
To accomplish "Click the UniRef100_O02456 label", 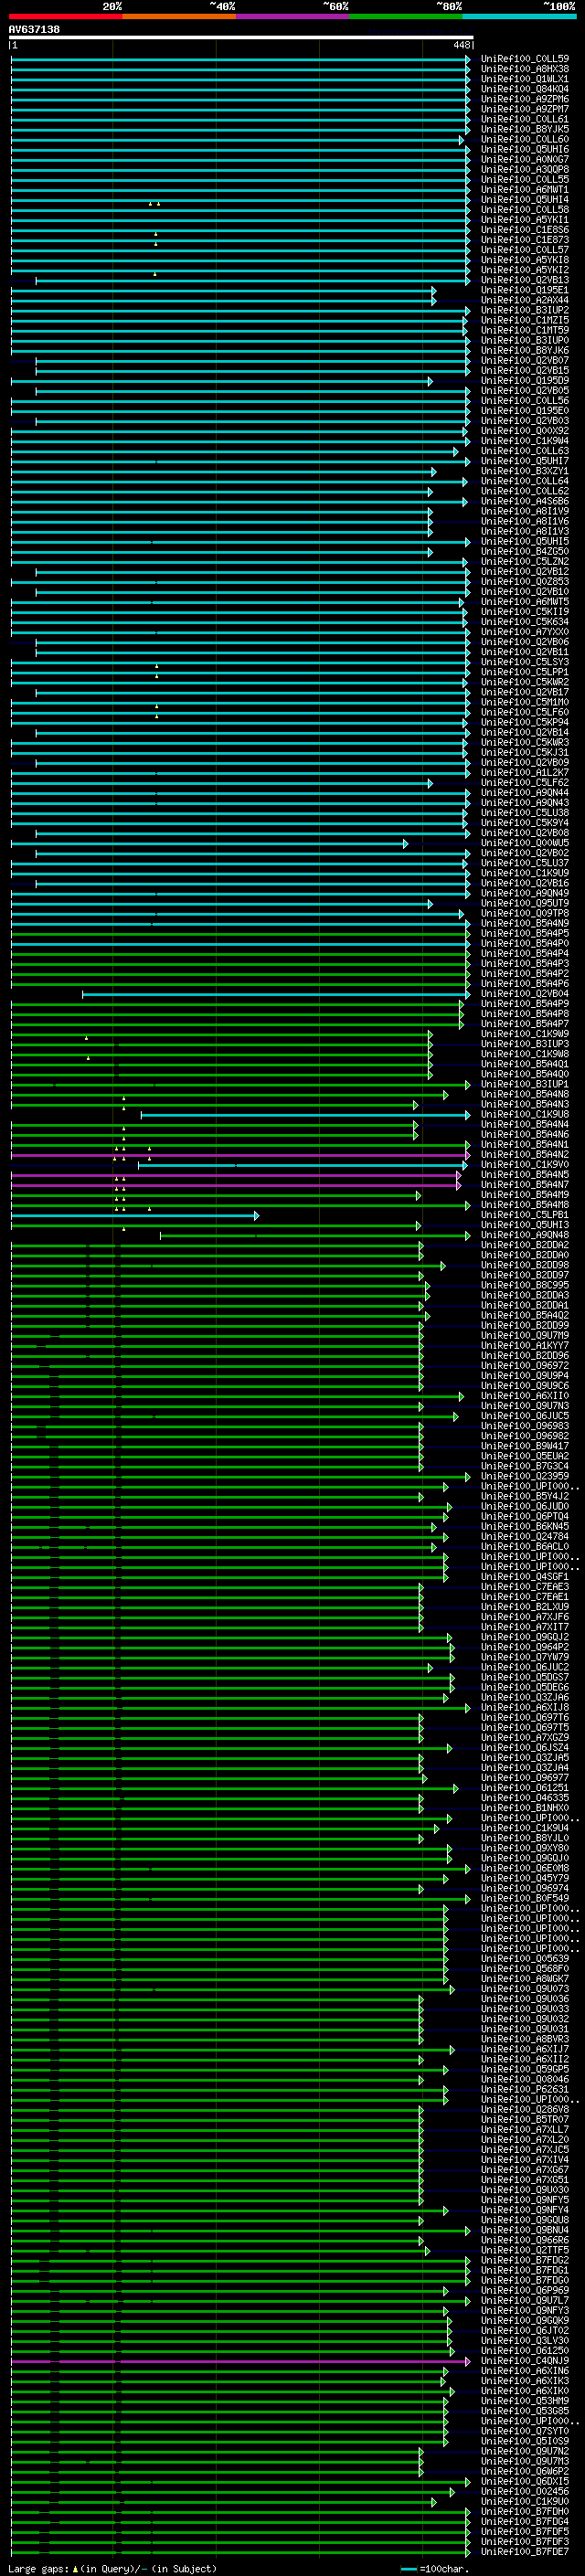I will 524,2492.
